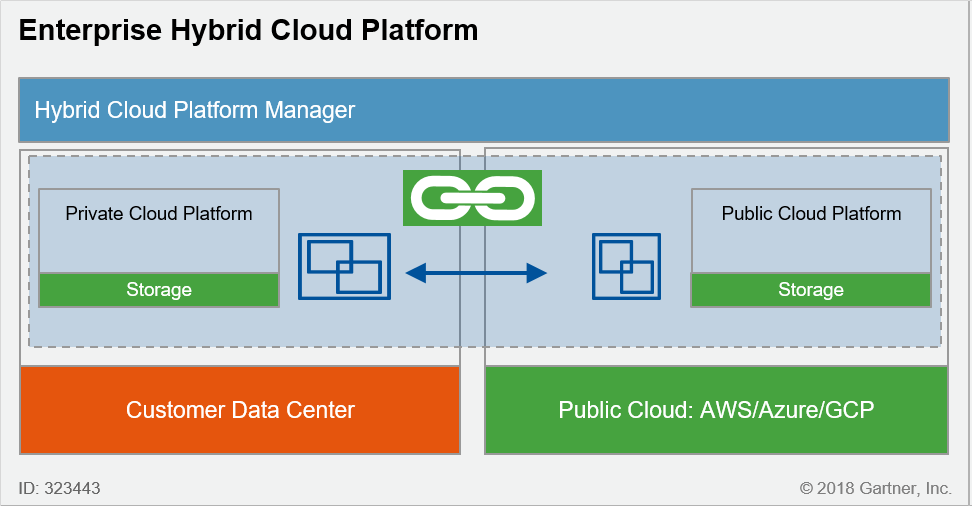Click the left arrowhead of the blue arrow
This screenshot has height=508, width=972.
[414, 272]
